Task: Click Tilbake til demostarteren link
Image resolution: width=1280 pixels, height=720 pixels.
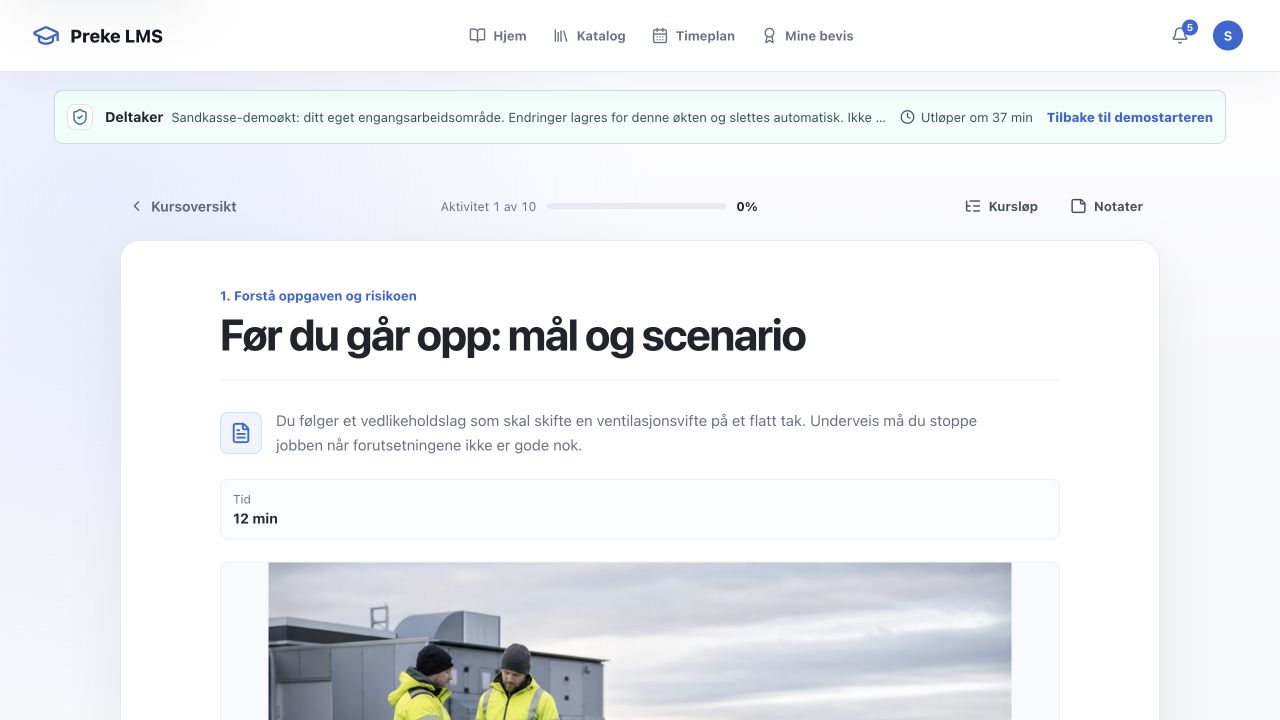Action: coord(1130,117)
